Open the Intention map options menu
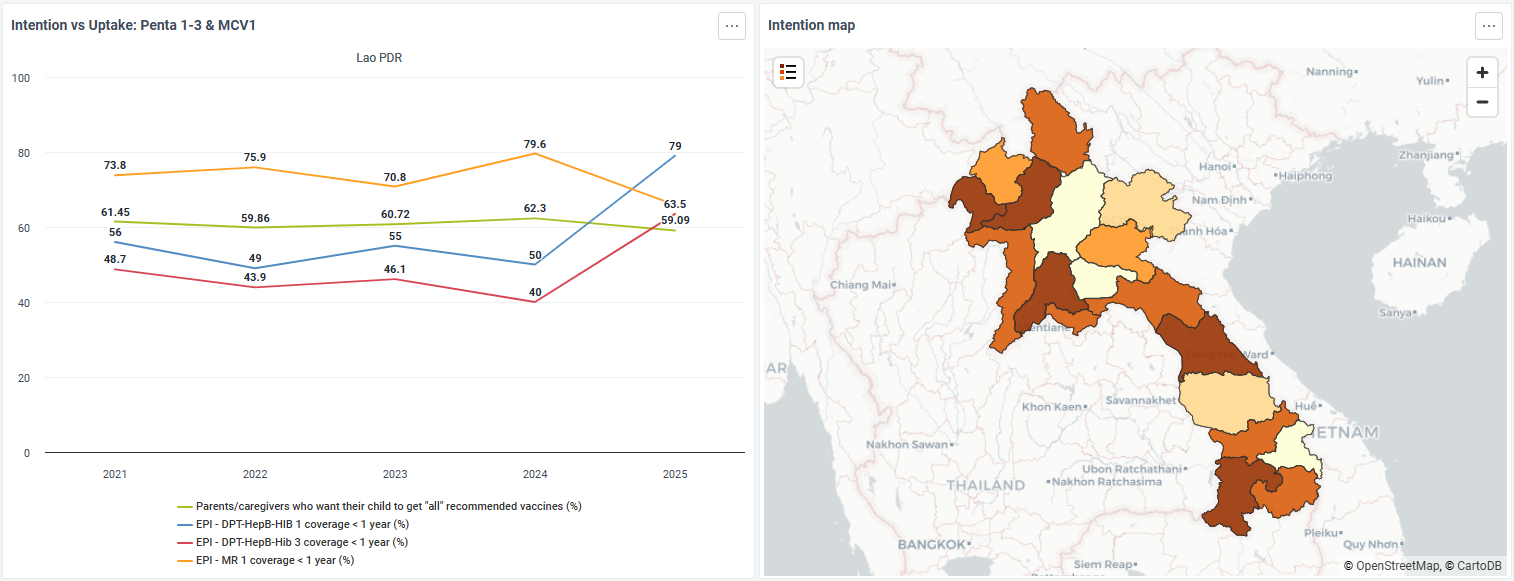This screenshot has height=581, width=1514. (x=1489, y=26)
